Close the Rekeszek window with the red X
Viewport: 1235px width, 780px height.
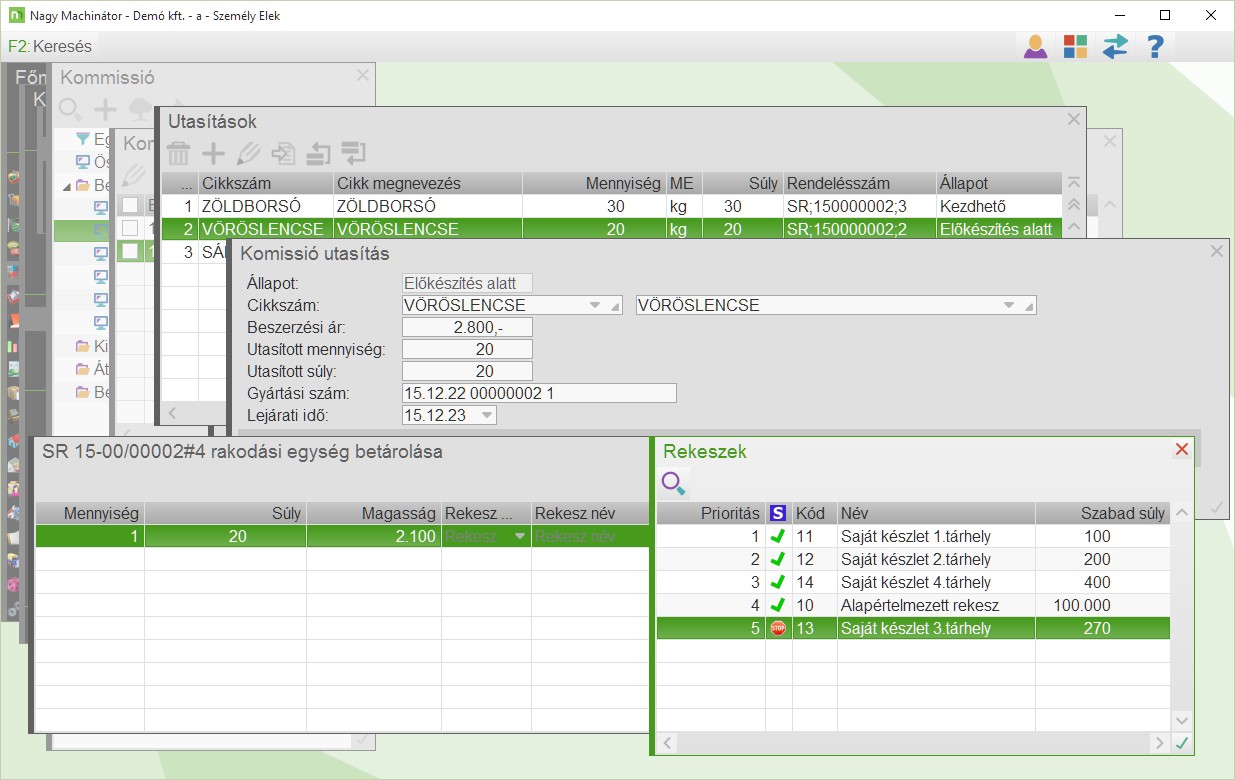tap(1182, 450)
